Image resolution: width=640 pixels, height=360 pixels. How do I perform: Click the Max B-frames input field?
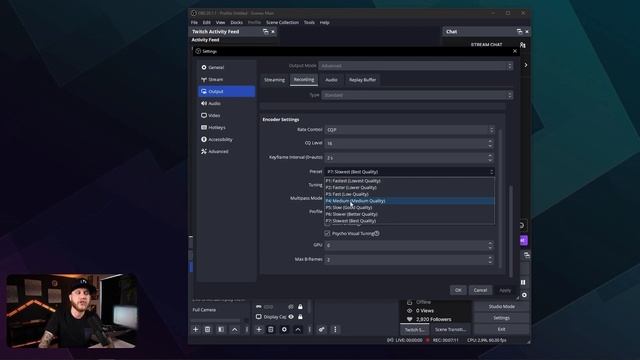tap(409, 260)
